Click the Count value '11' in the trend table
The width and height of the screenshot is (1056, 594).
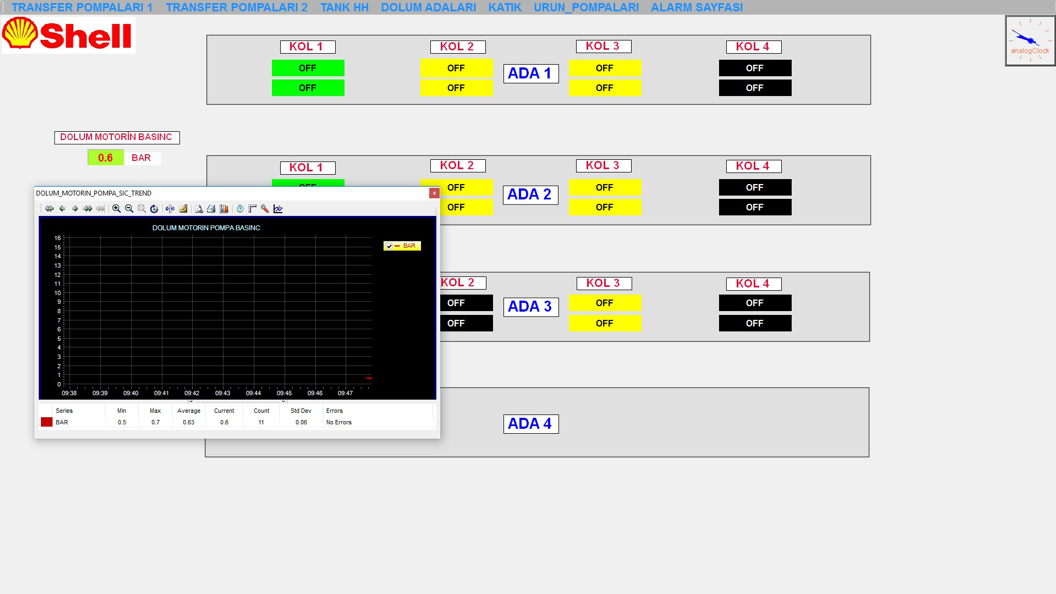click(261, 422)
